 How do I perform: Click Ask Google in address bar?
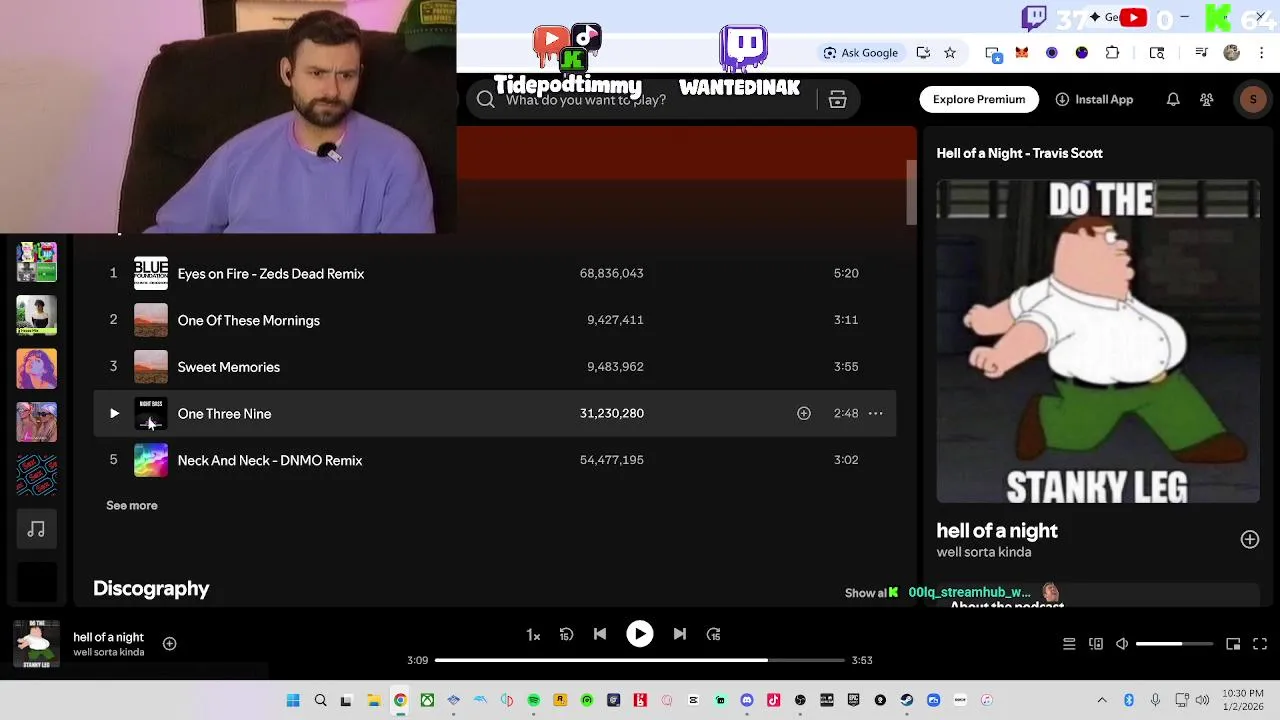coord(860,53)
